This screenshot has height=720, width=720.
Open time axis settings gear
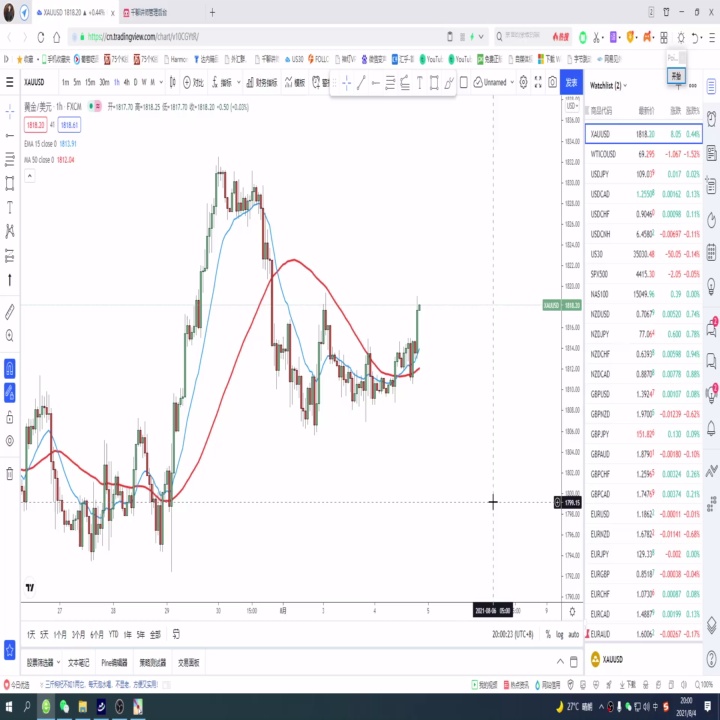point(572,611)
